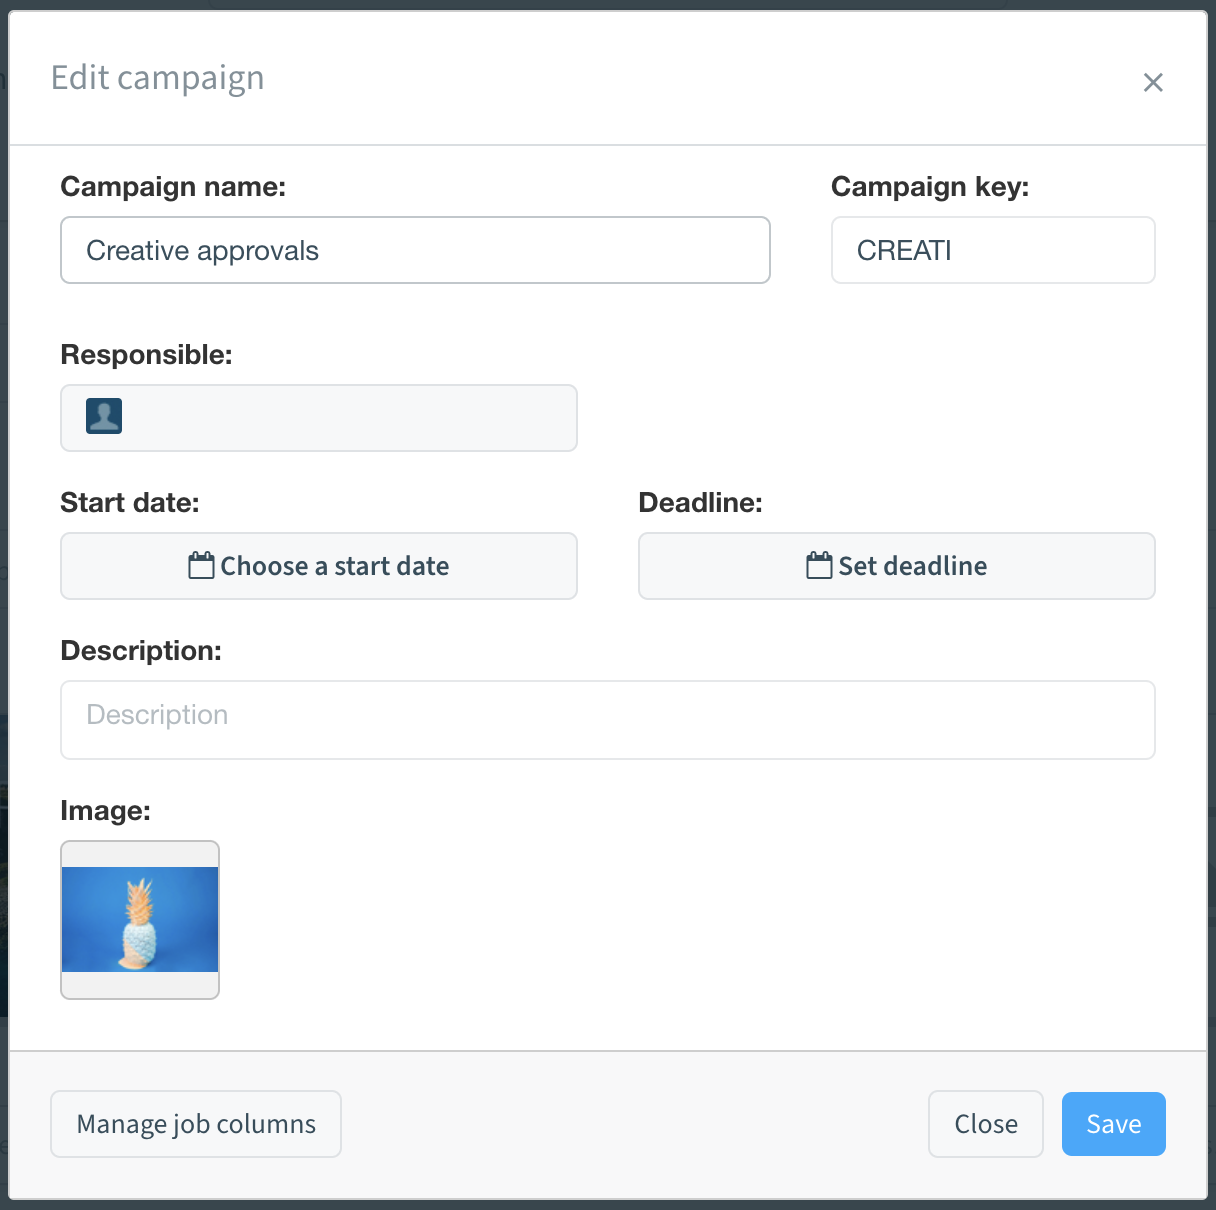Open Manage job columns
Image resolution: width=1216 pixels, height=1210 pixels.
coord(195,1123)
